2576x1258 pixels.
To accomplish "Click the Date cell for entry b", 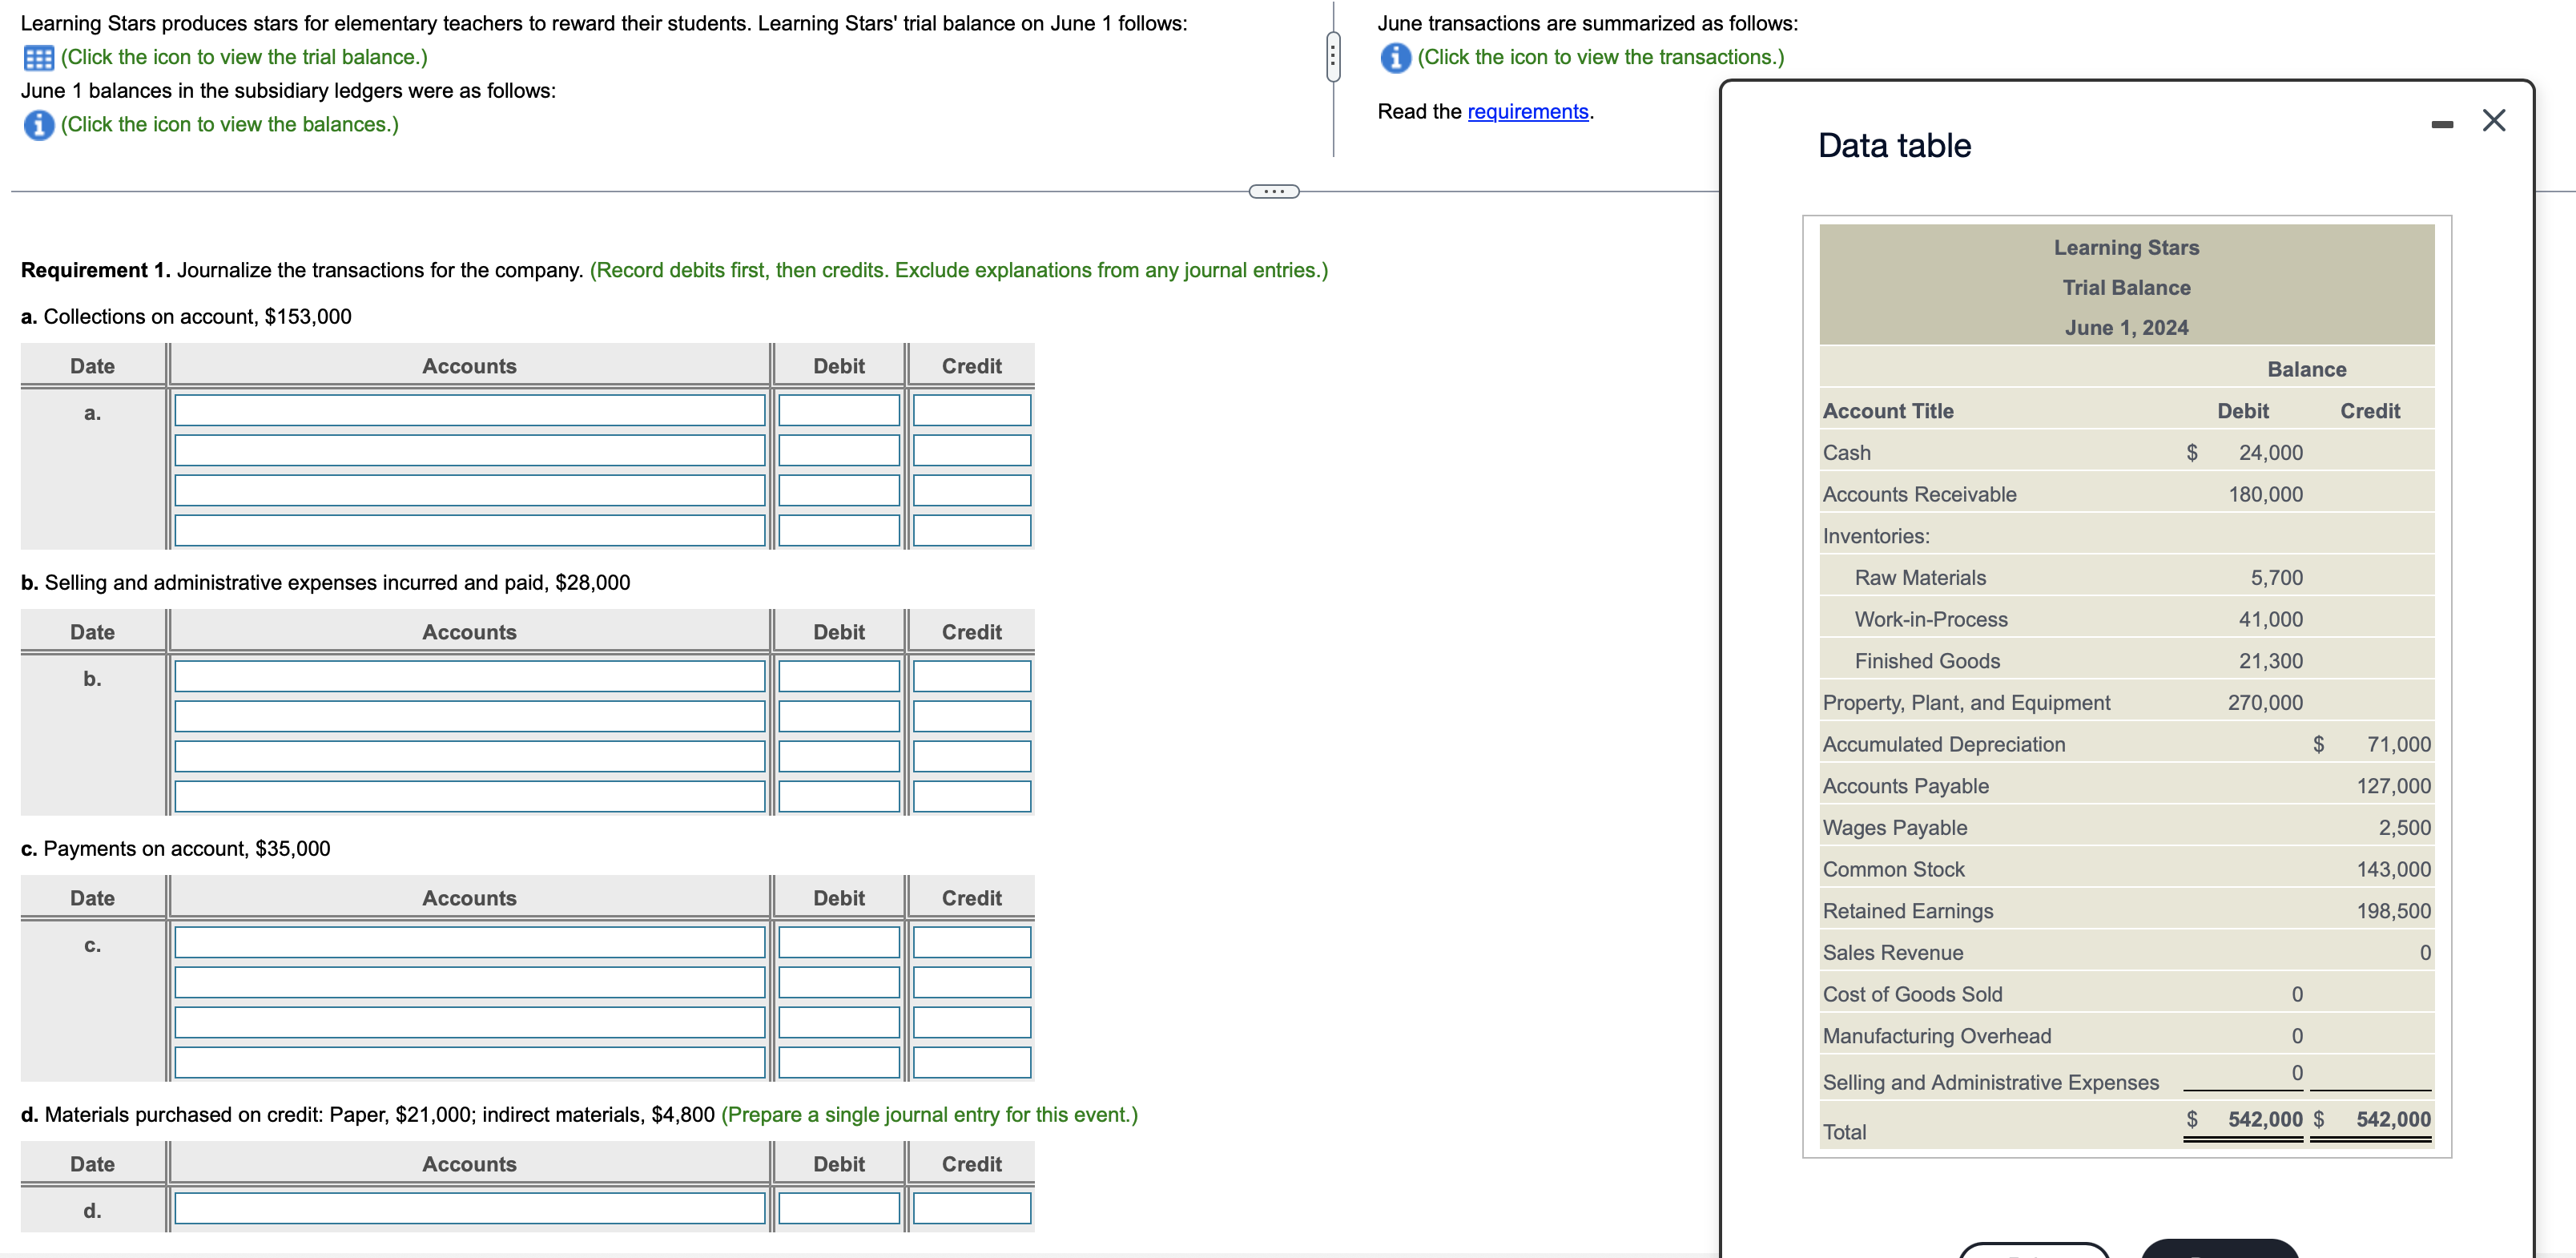I will 92,678.
